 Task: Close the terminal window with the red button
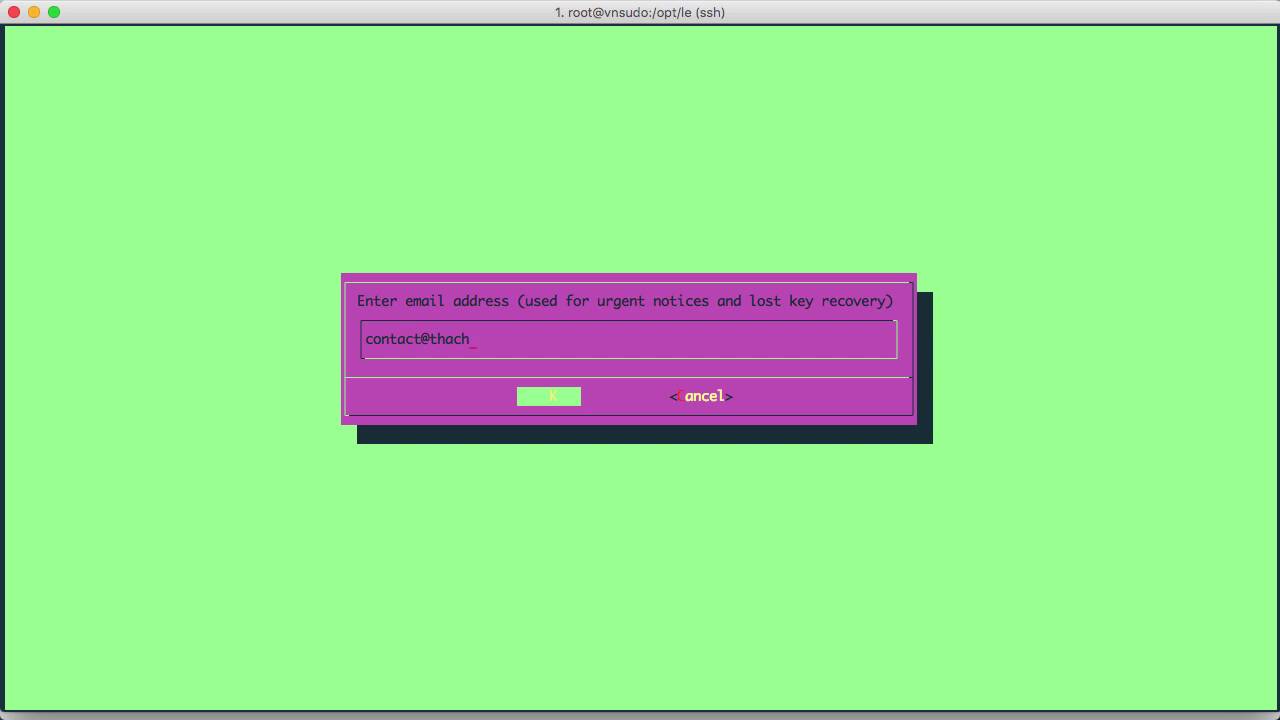pyautogui.click(x=14, y=12)
